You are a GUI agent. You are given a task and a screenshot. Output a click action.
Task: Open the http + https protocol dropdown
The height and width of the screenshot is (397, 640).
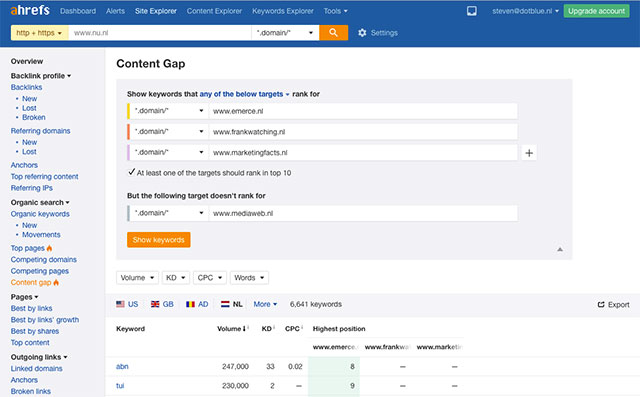click(40, 33)
